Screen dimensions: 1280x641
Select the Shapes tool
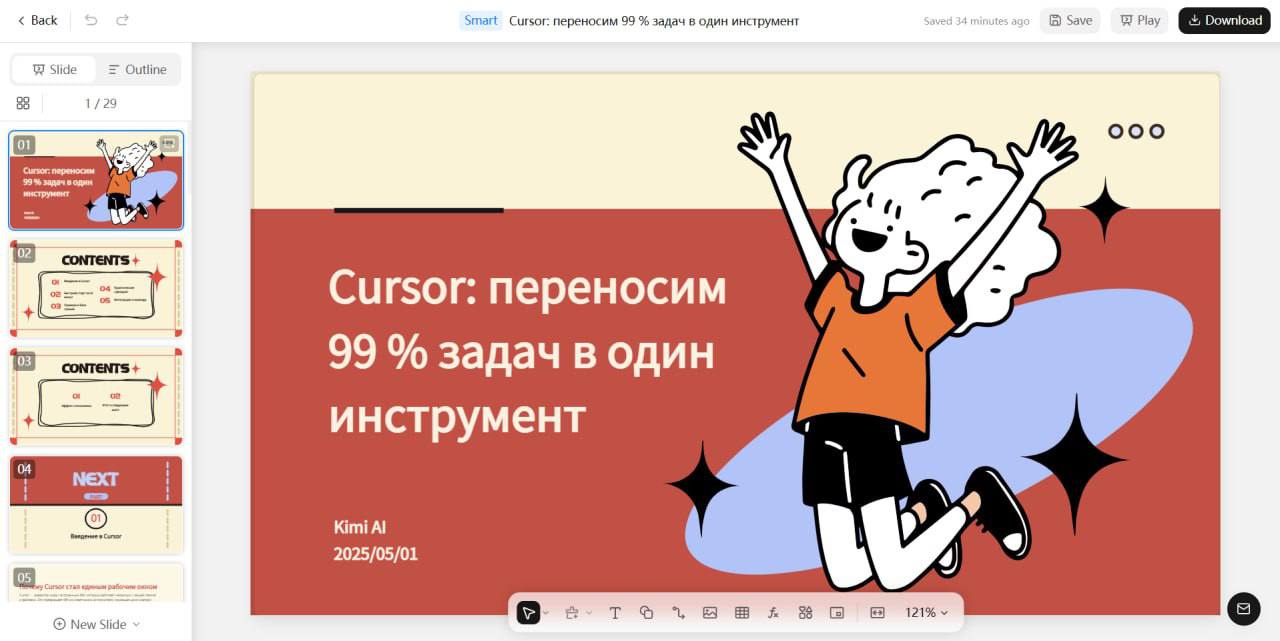pyautogui.click(x=646, y=612)
